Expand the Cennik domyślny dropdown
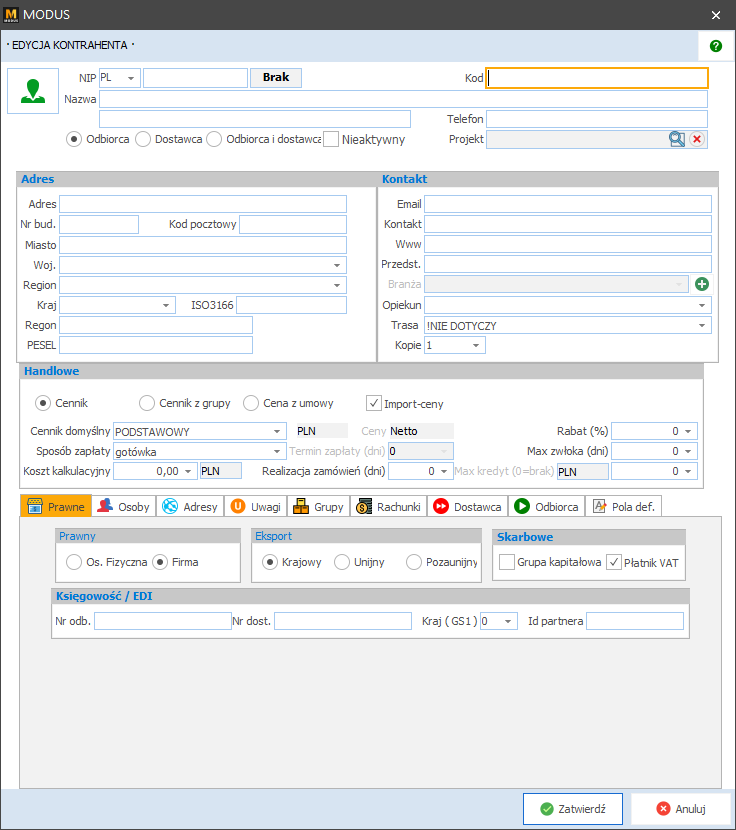Image resolution: width=736 pixels, height=830 pixels. click(278, 432)
